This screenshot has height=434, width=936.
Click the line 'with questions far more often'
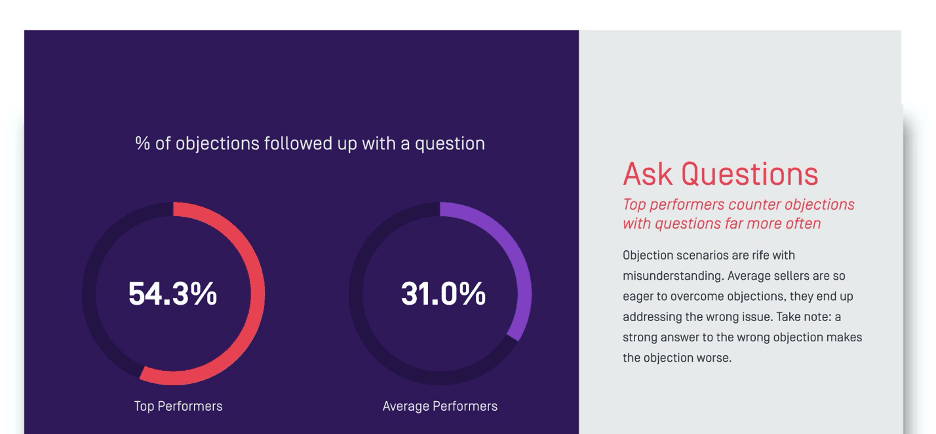pyautogui.click(x=721, y=223)
